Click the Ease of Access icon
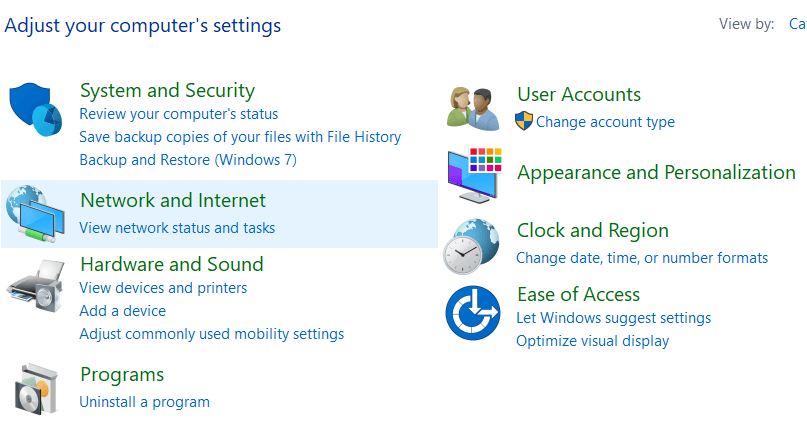Screen dimensions: 807x422 [x=473, y=312]
